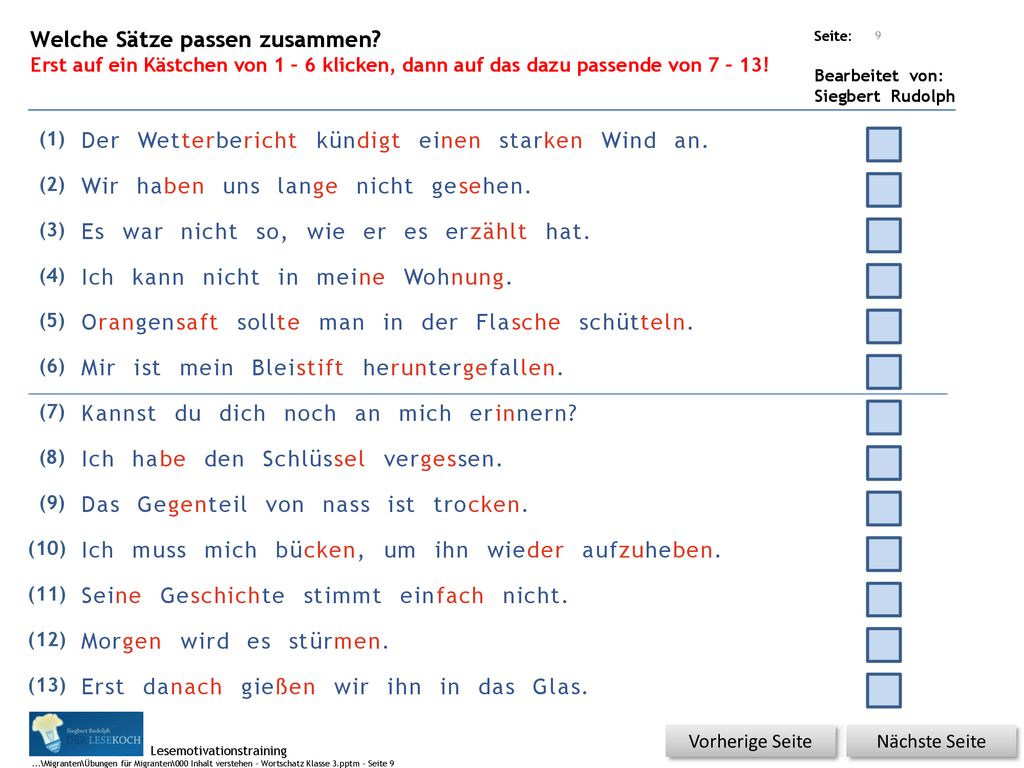Select the box for sentence 9
This screenshot has width=1024, height=768.
click(884, 508)
